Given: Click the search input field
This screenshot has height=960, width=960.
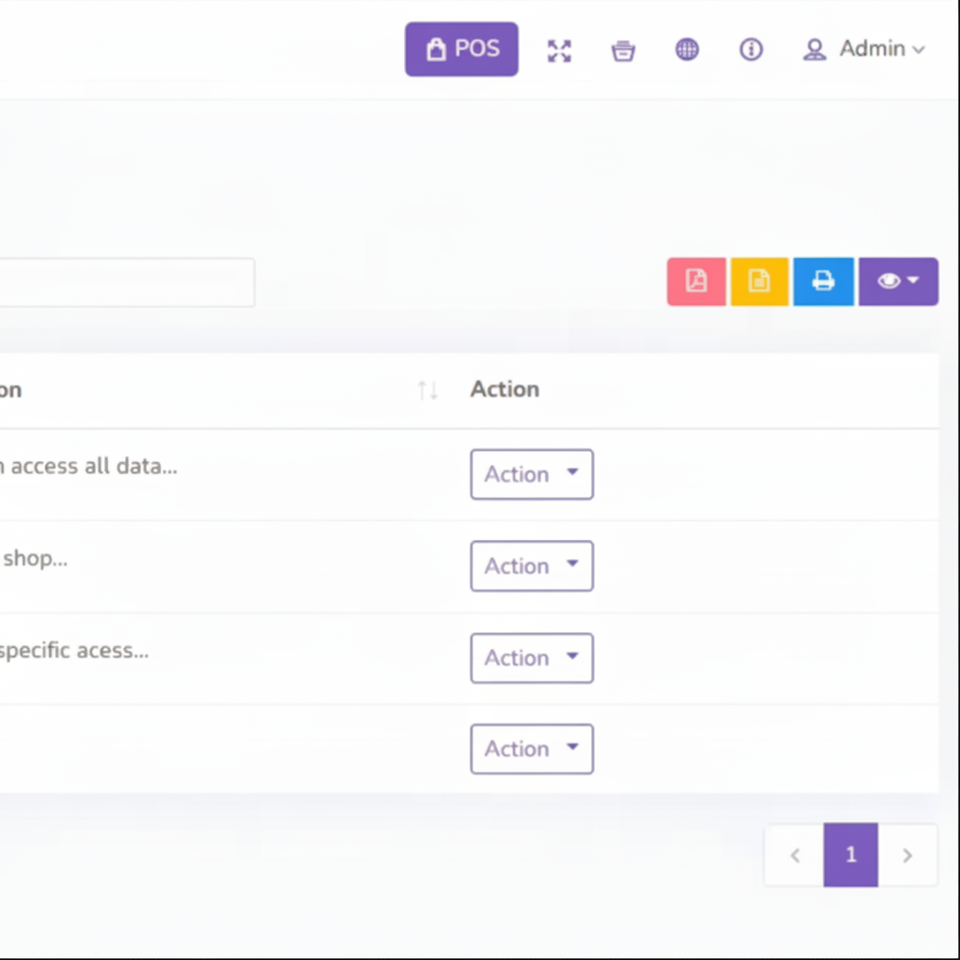Looking at the screenshot, I should (x=126, y=282).
